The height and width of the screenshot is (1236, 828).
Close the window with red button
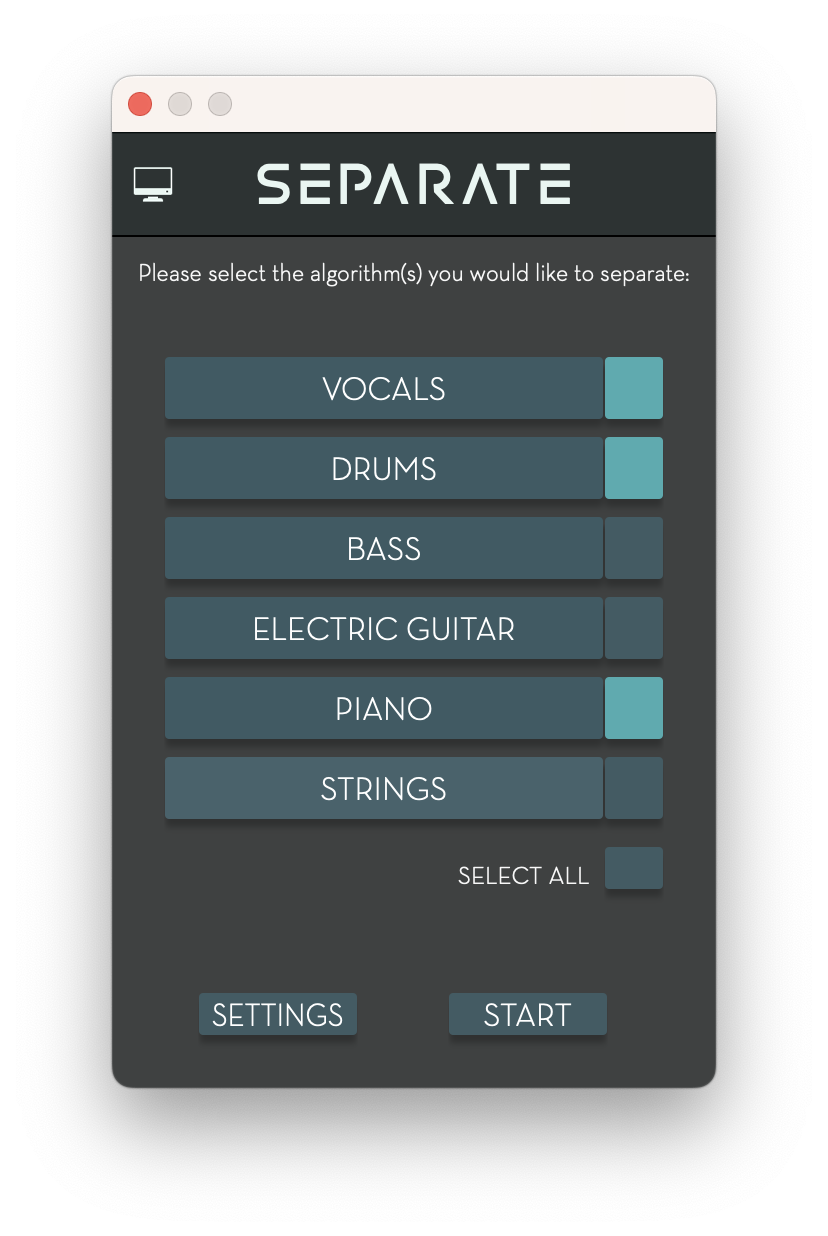pyautogui.click(x=140, y=104)
